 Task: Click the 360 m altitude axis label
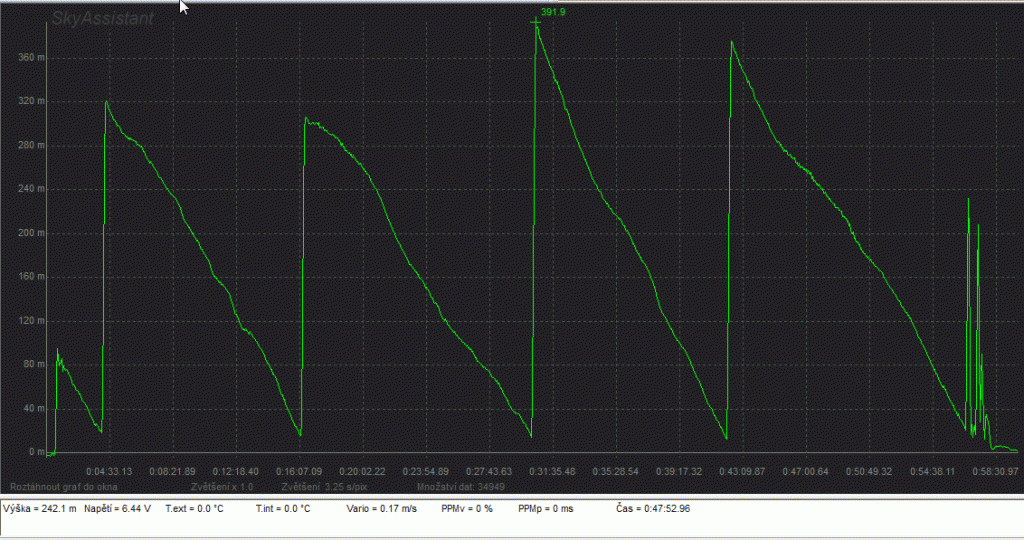[32, 58]
